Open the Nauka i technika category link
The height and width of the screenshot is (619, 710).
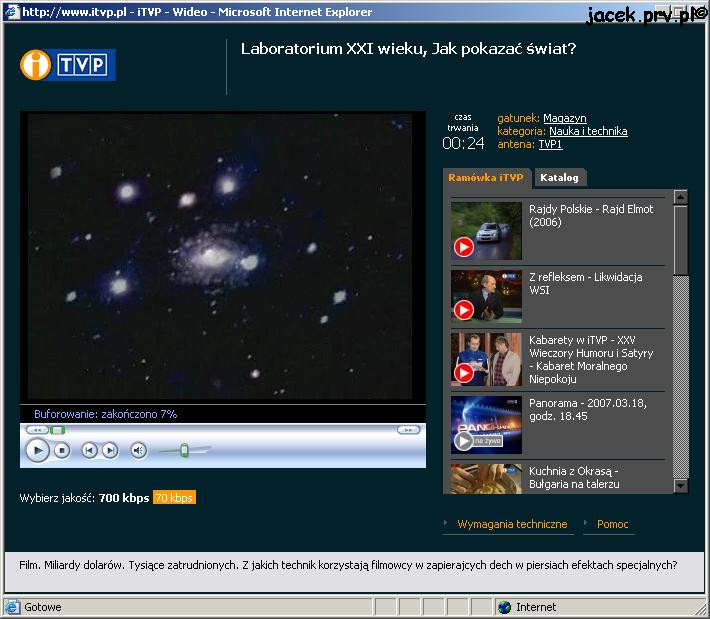point(588,131)
